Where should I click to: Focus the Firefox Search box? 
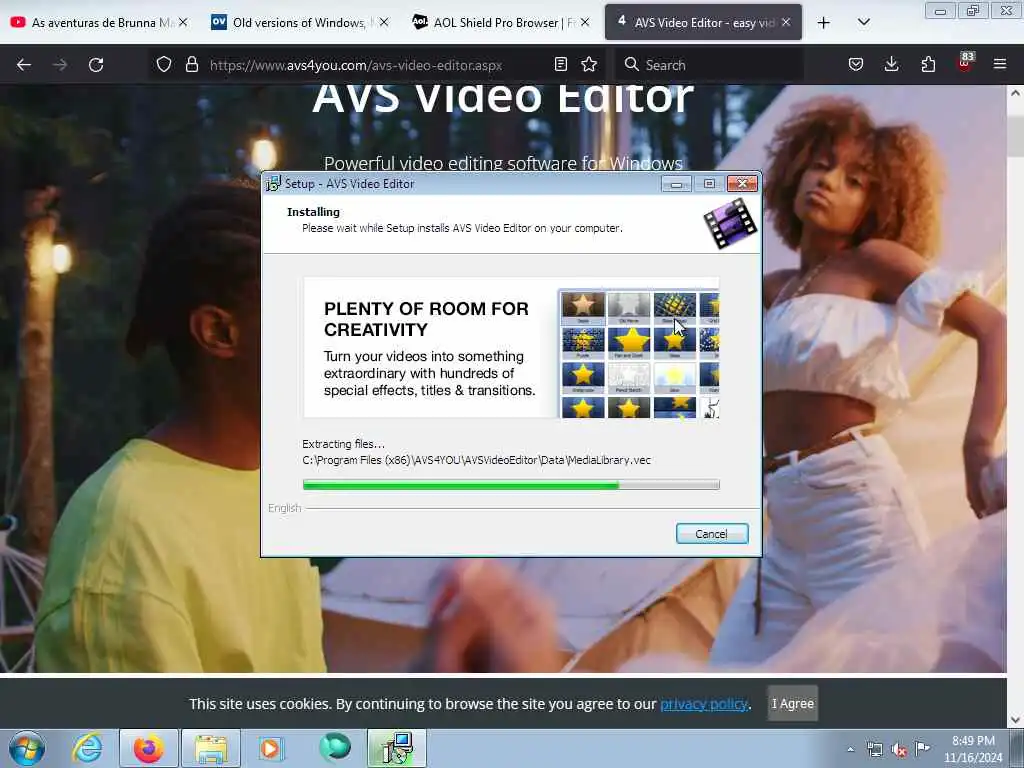point(711,65)
